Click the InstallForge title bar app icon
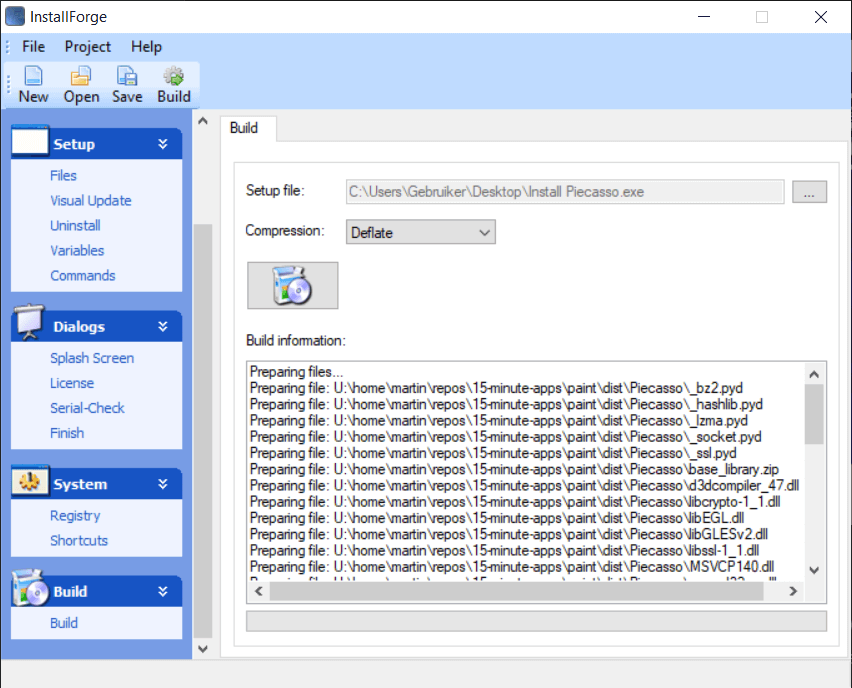The width and height of the screenshot is (852, 688). click(x=15, y=16)
